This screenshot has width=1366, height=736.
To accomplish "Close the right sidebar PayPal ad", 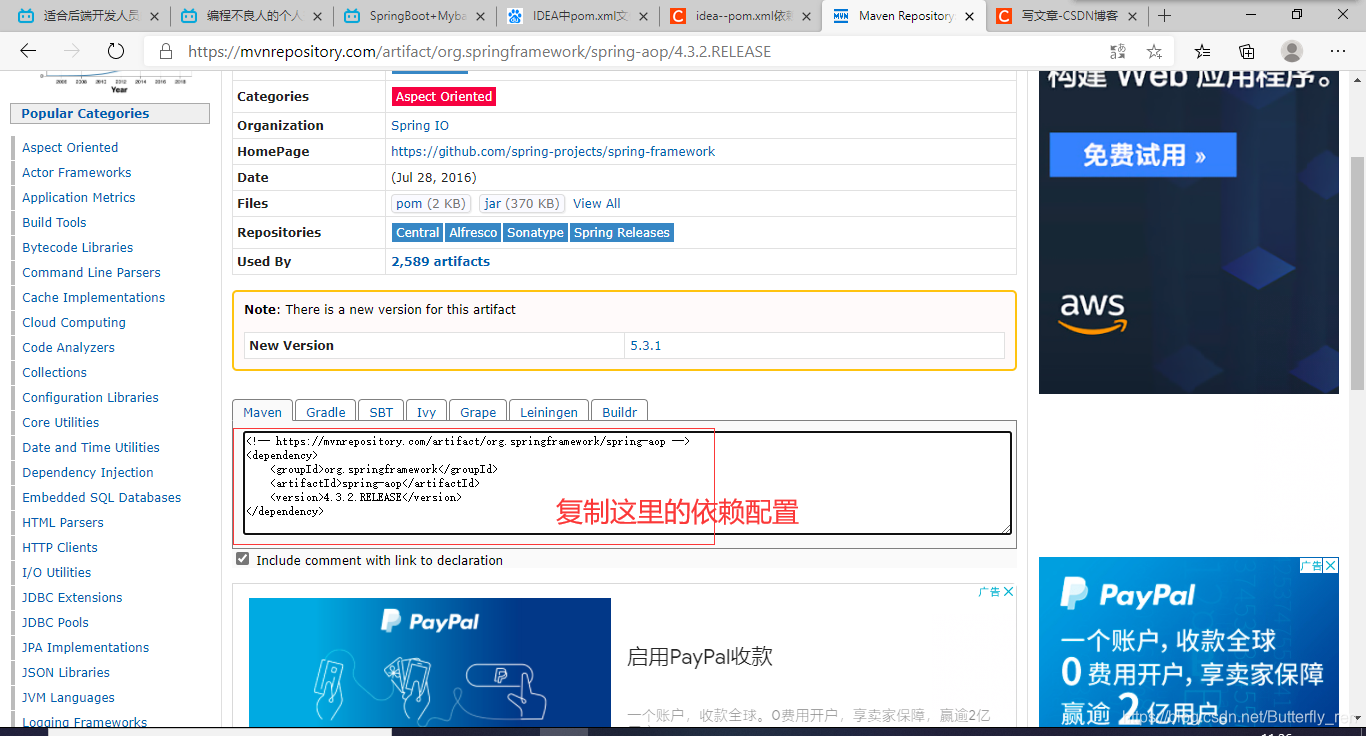I will click(1331, 566).
